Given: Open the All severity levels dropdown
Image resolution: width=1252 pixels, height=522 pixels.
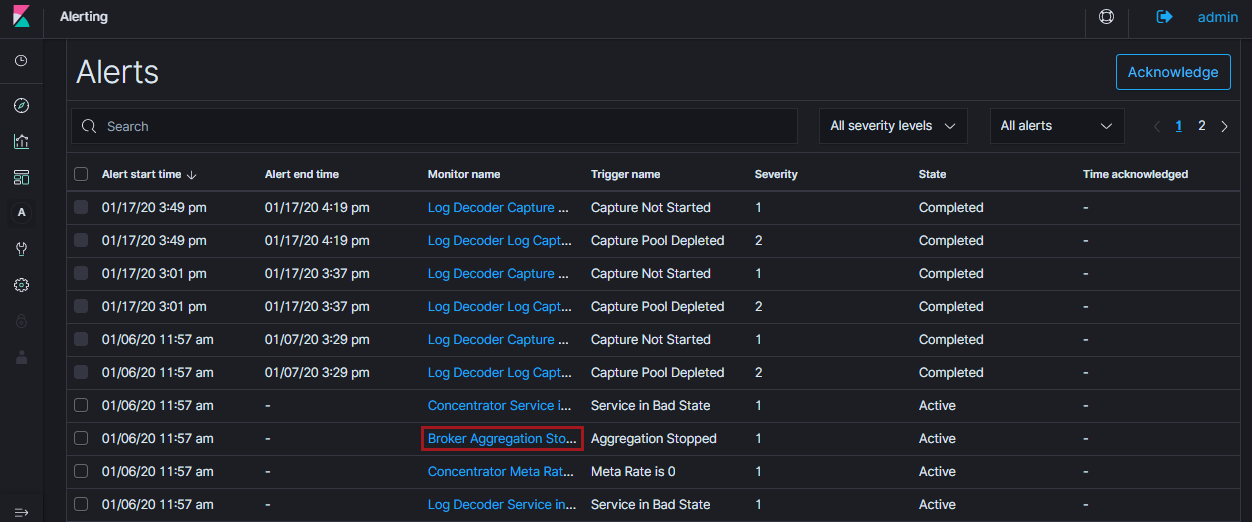Looking at the screenshot, I should (893, 126).
